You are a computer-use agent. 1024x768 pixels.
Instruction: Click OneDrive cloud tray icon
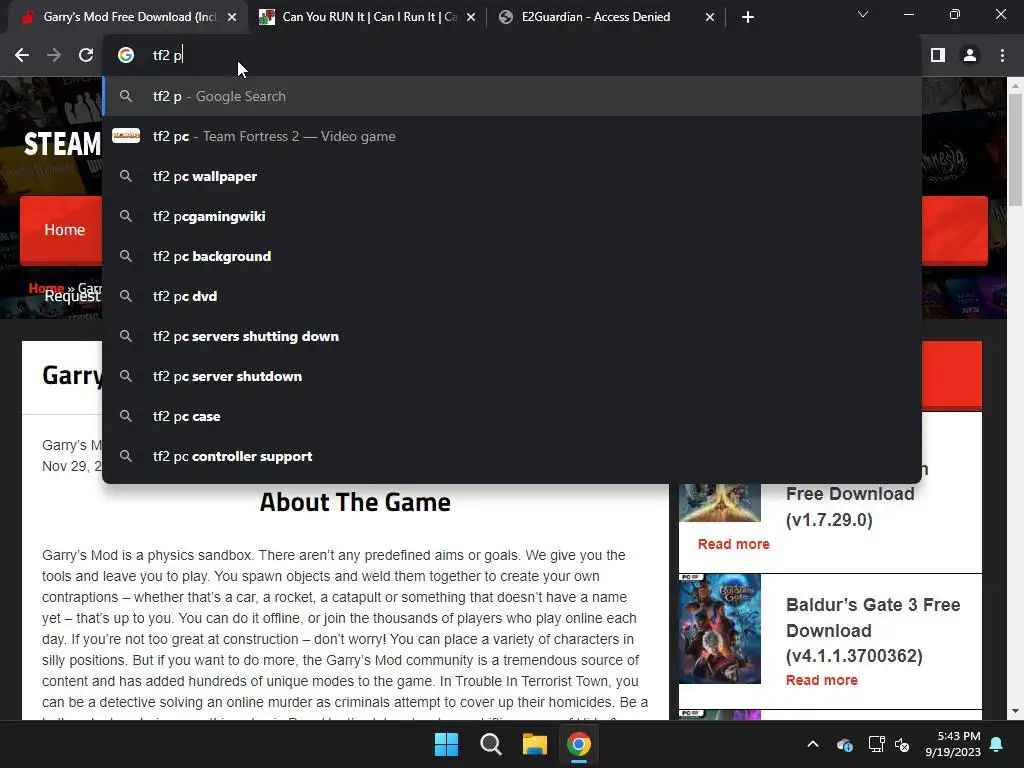point(844,744)
